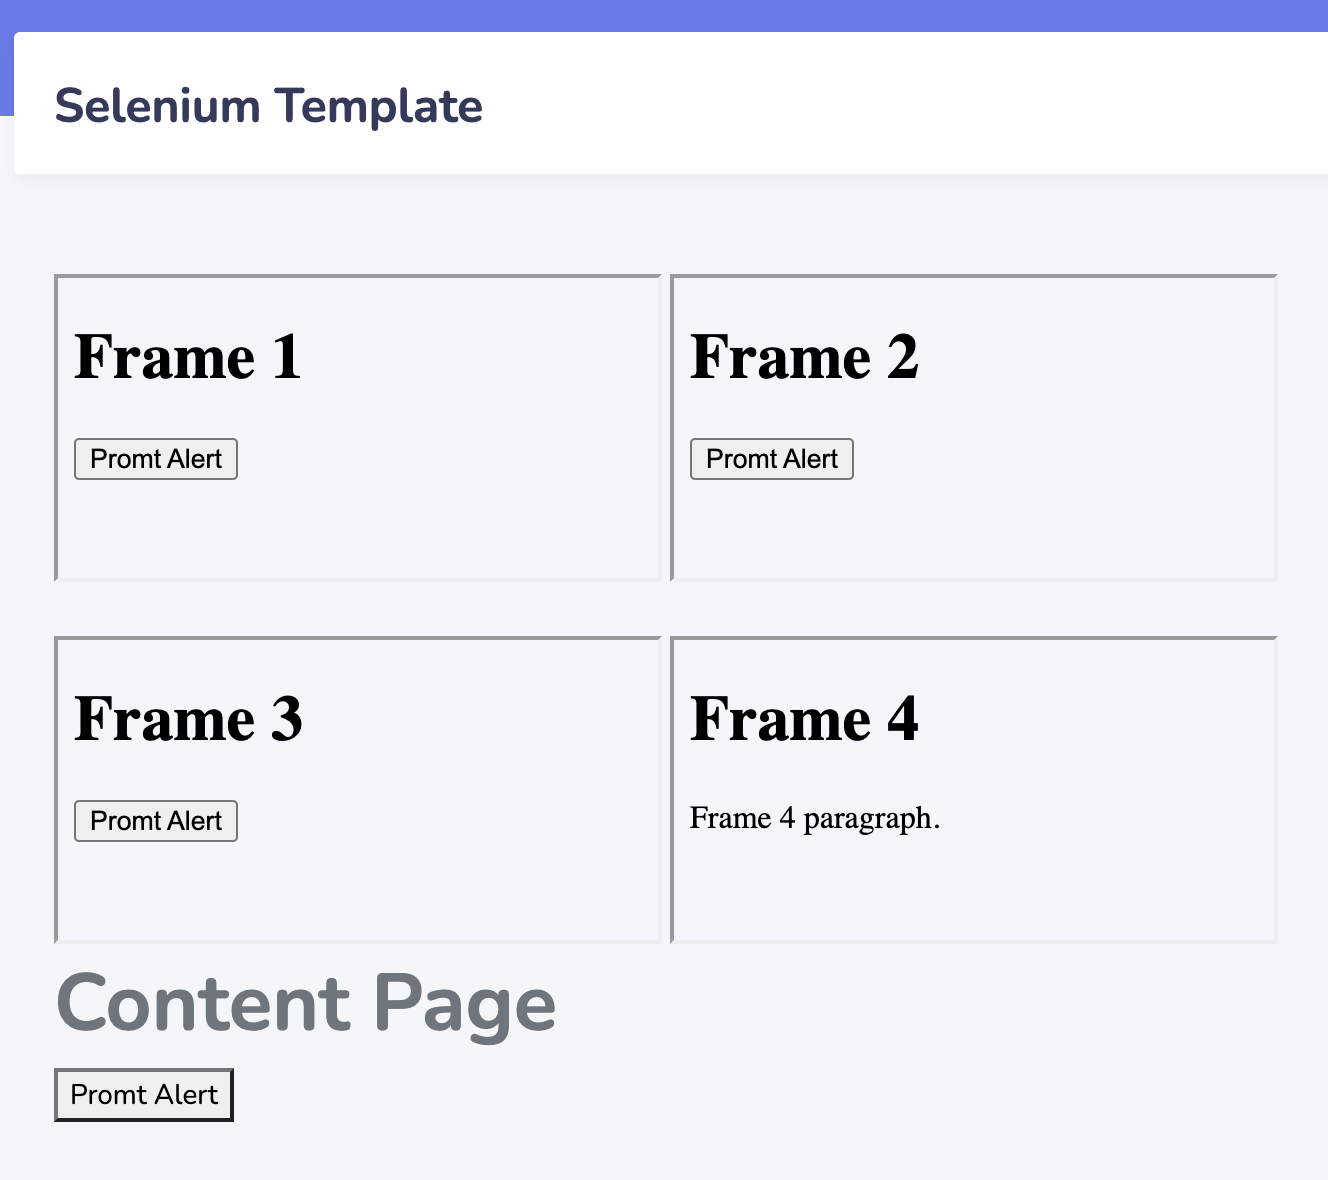Click the Promt Alert button in Frame 2
The width and height of the screenshot is (1328, 1180).
coord(771,458)
